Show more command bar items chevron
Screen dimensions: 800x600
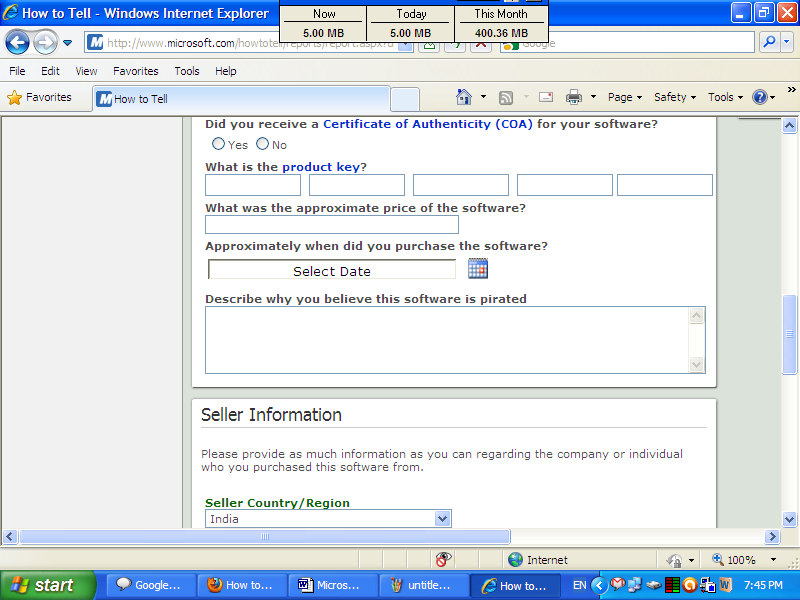[791, 90]
